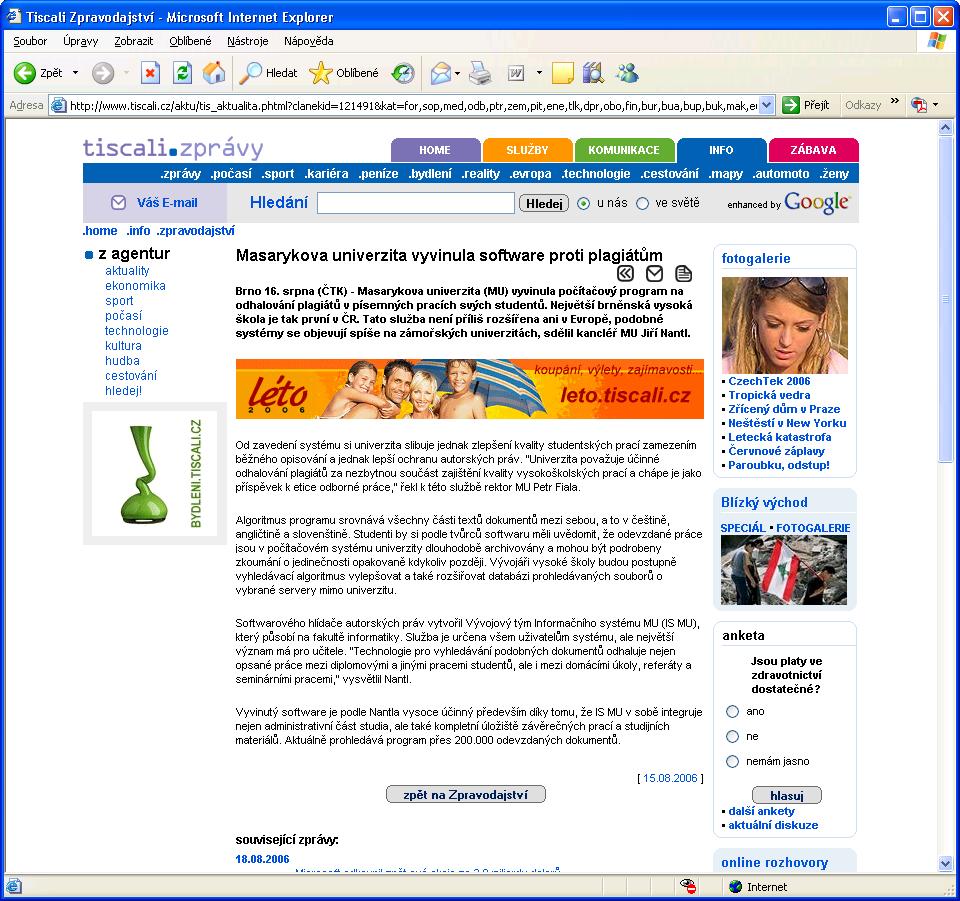Expand the Word edit dropdown arrow
The width and height of the screenshot is (960, 901).
(539, 73)
